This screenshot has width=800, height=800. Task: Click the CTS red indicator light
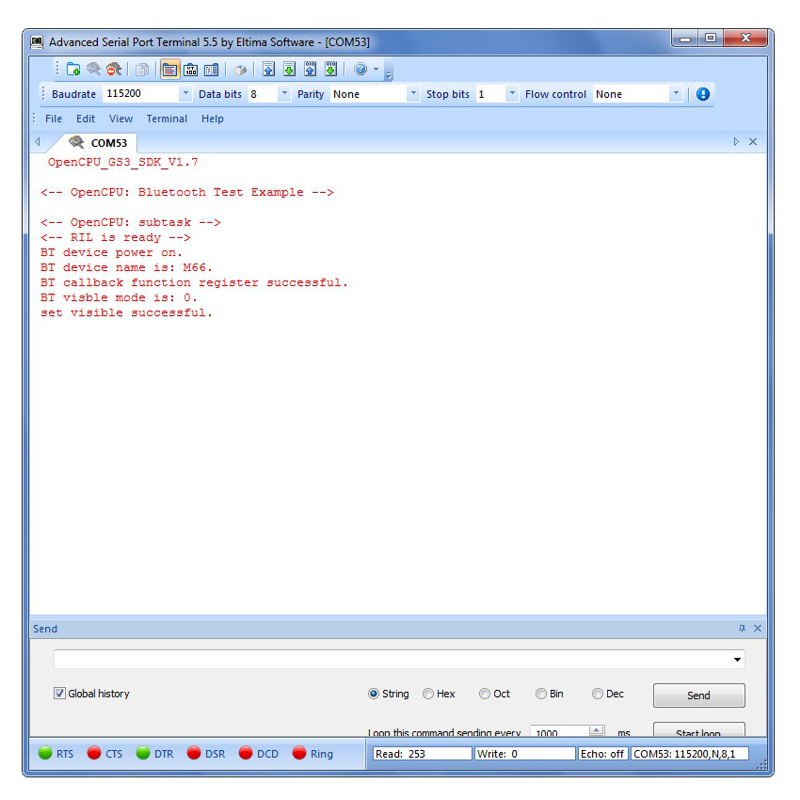[94, 753]
